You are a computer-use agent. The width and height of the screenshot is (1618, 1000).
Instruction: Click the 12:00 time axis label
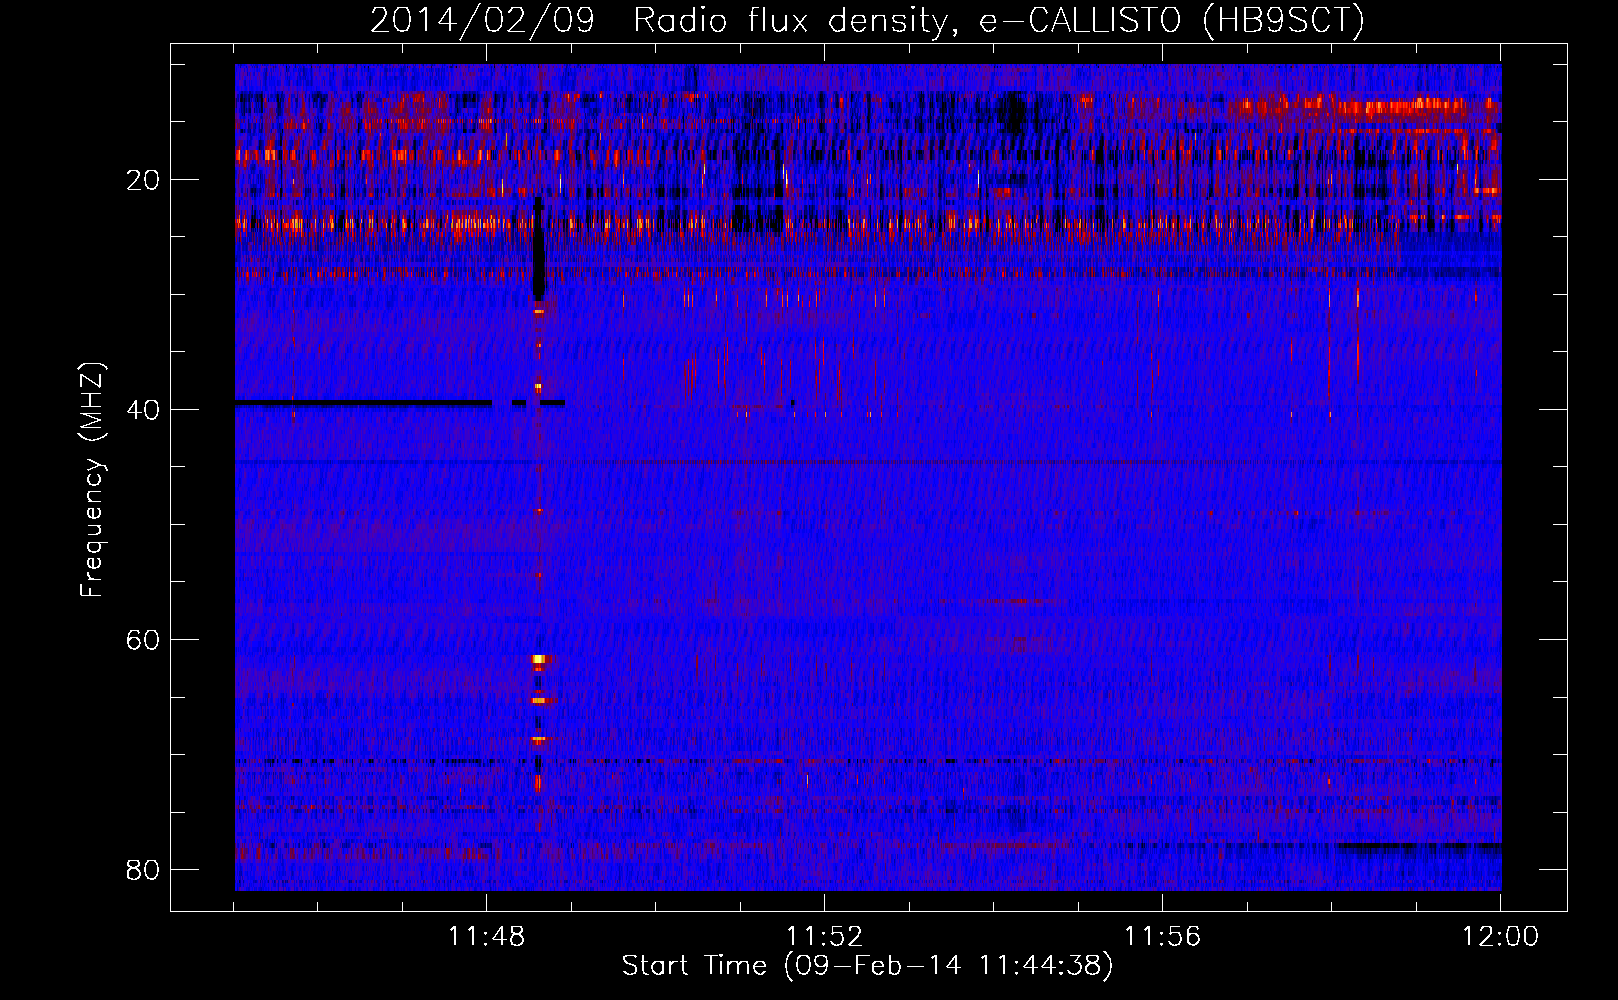pos(1500,937)
